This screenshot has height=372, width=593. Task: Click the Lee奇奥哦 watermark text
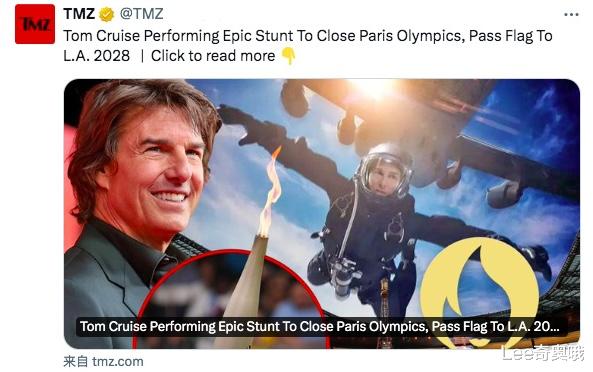(x=542, y=354)
